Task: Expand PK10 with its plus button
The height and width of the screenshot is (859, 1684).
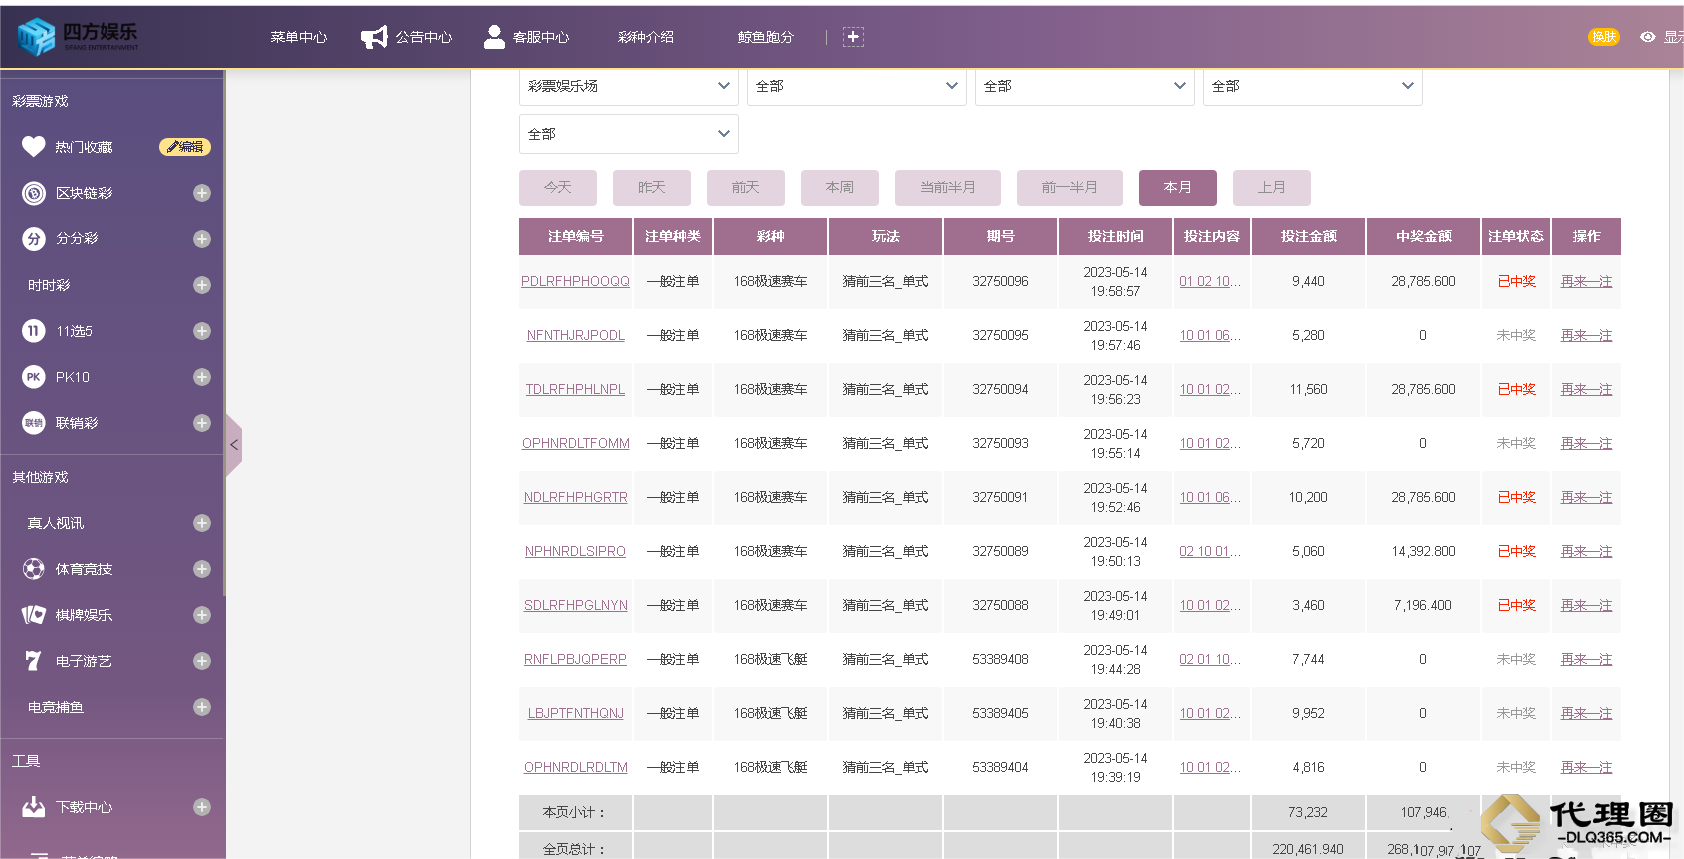Action: (202, 377)
